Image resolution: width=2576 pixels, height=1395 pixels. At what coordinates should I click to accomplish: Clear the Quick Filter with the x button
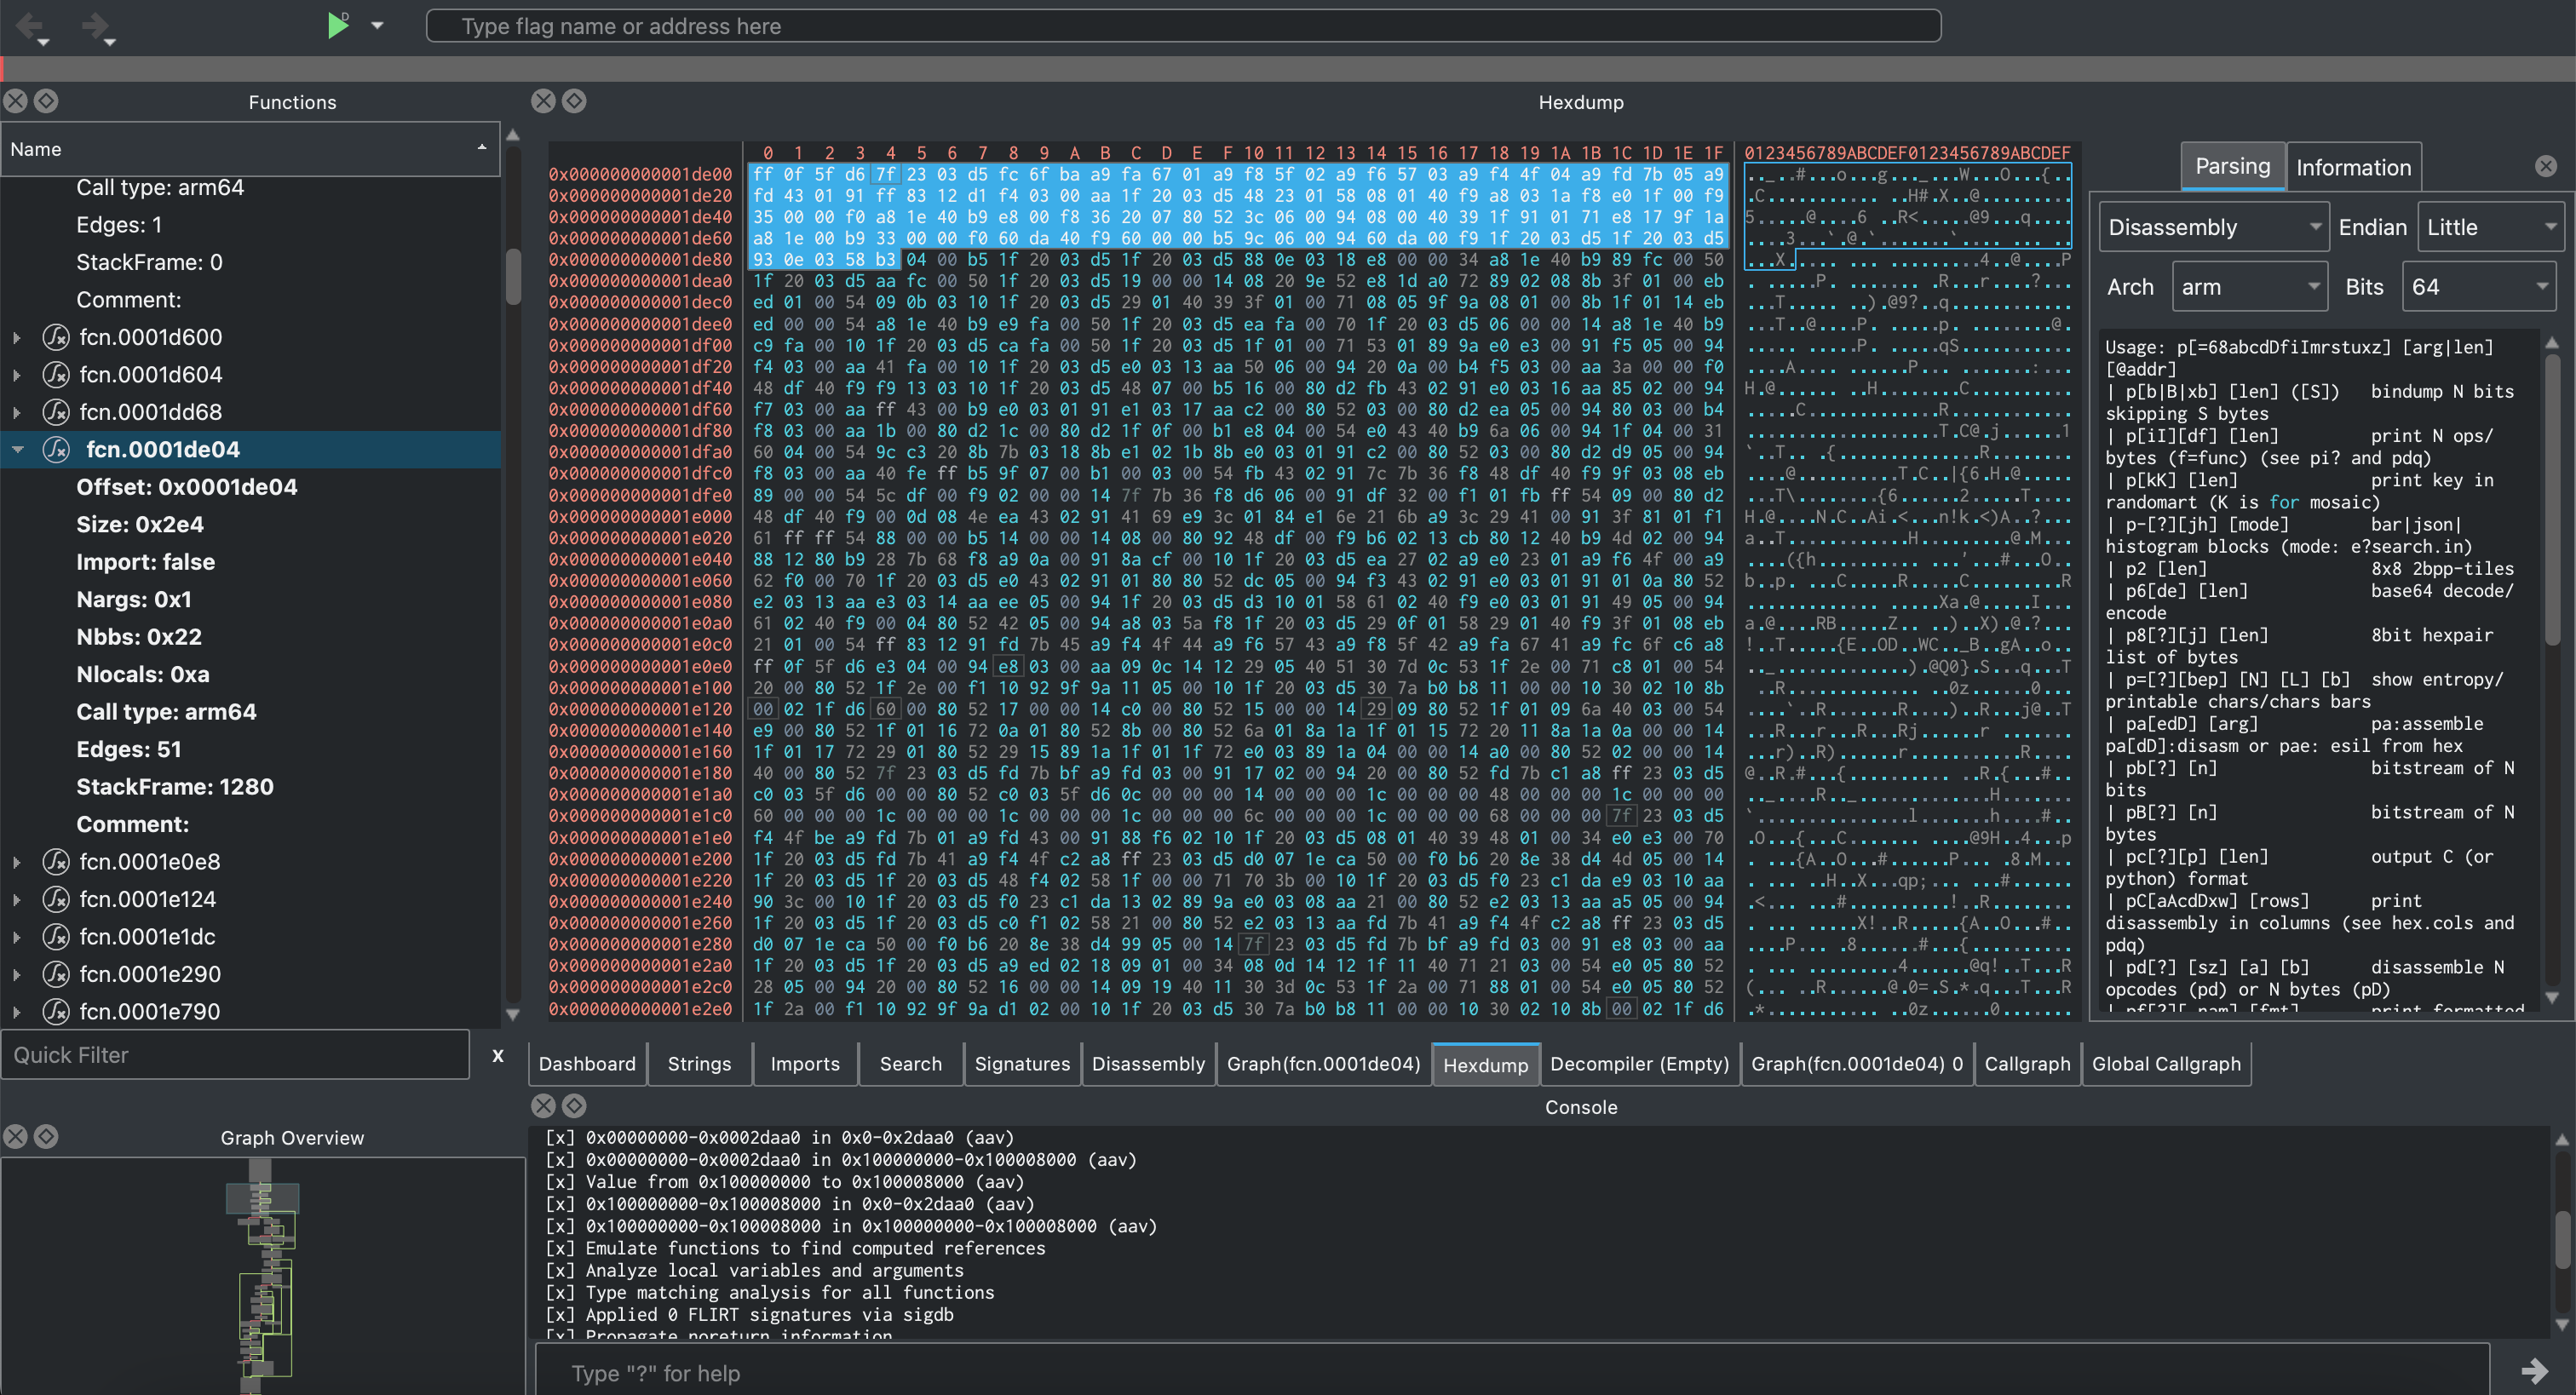coord(497,1055)
